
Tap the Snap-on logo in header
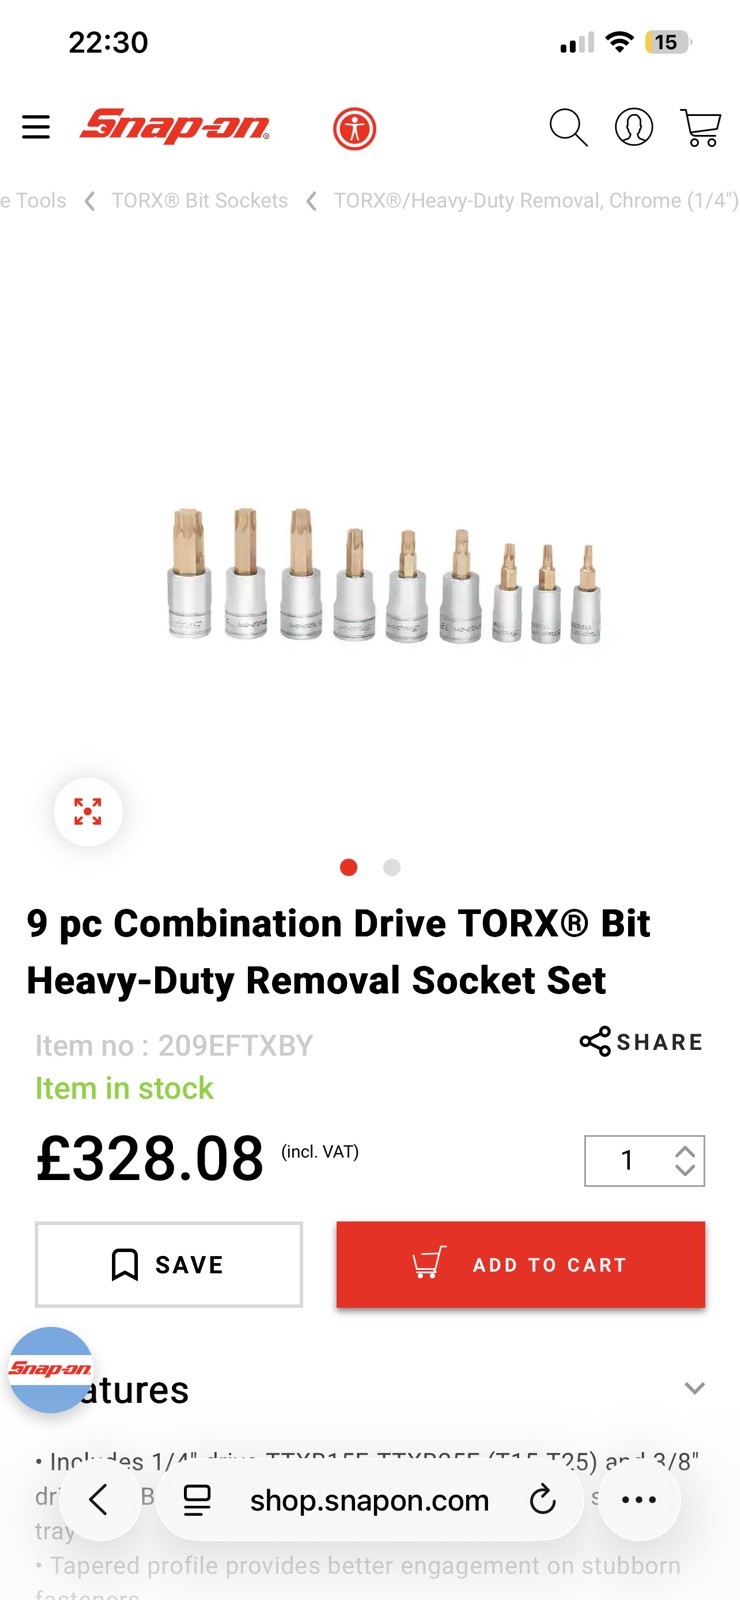[175, 126]
